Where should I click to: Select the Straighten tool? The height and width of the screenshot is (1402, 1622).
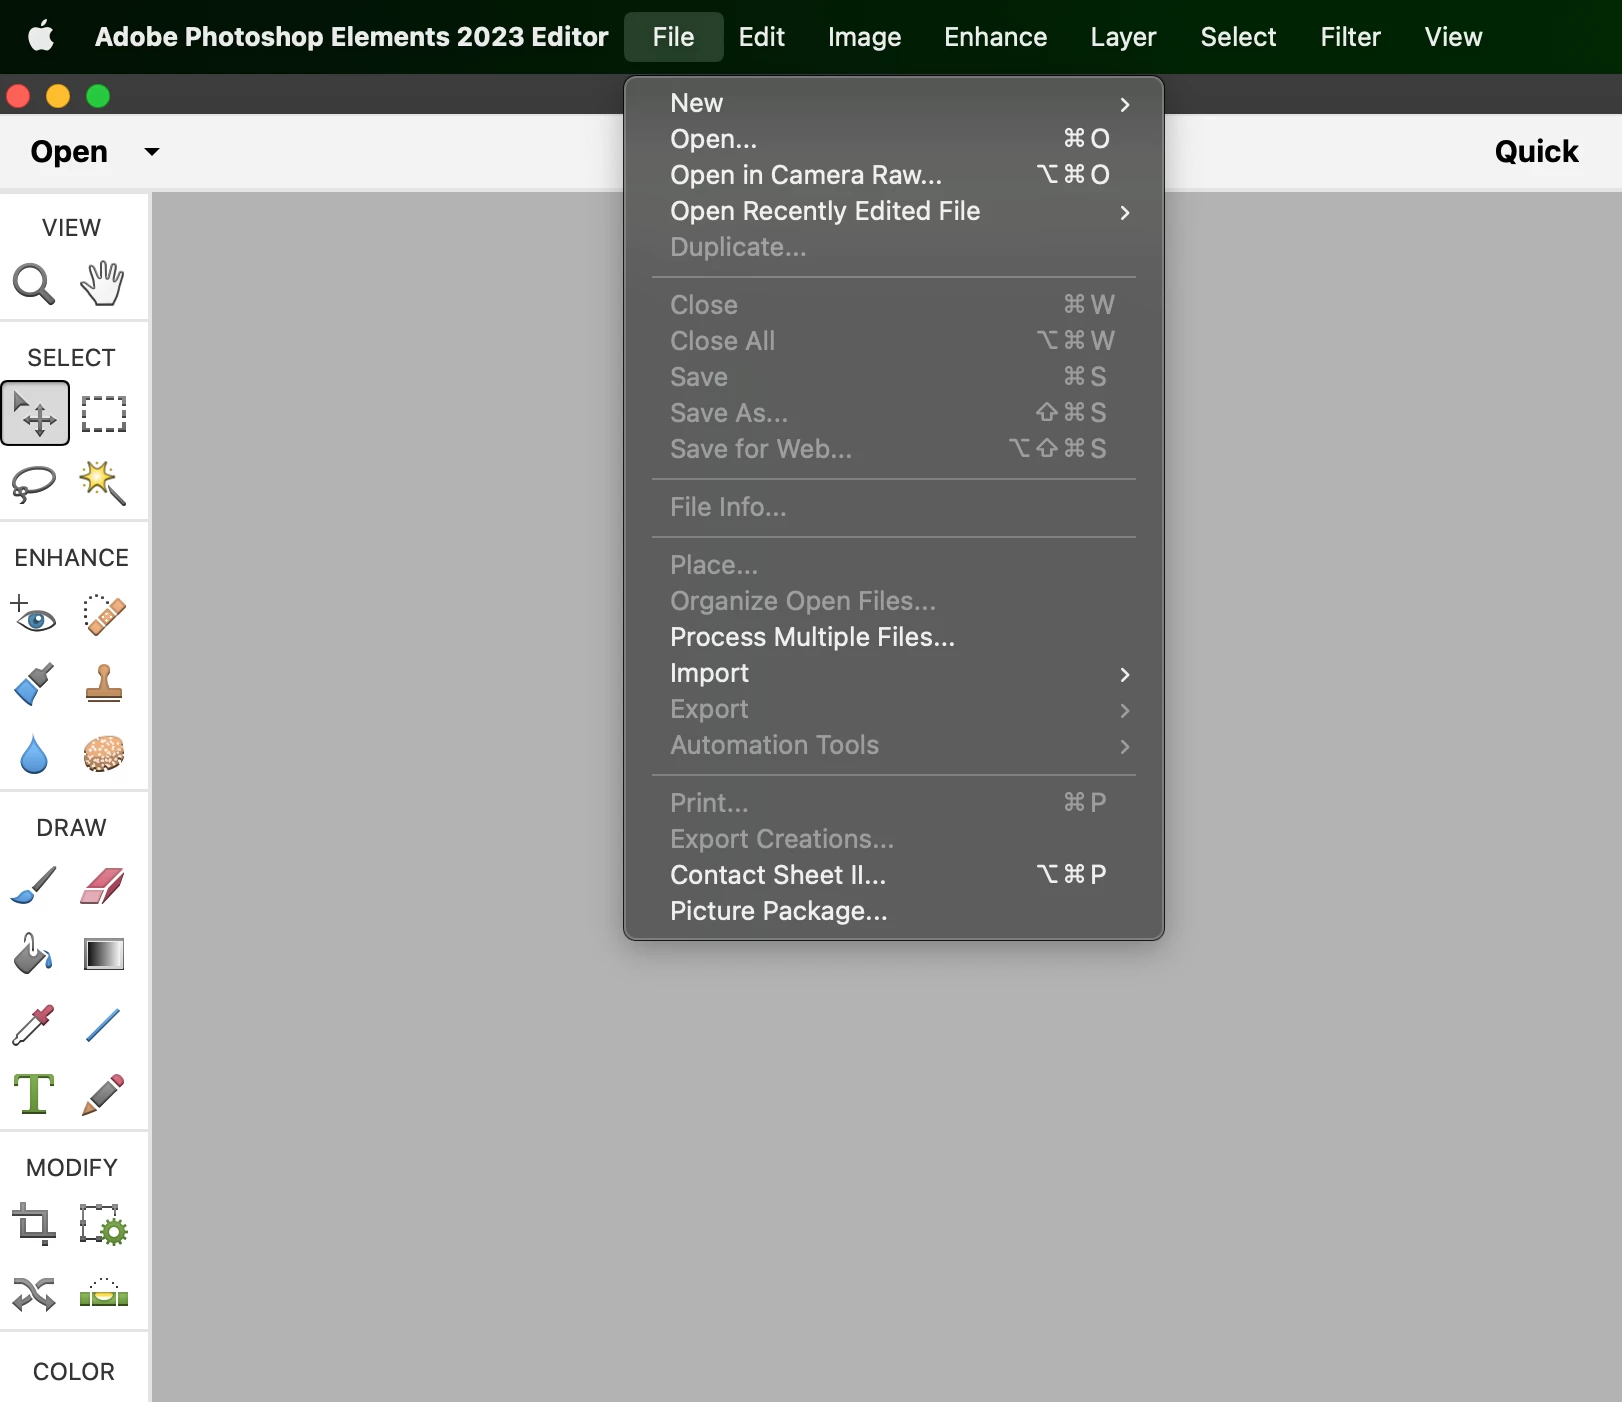104,1293
